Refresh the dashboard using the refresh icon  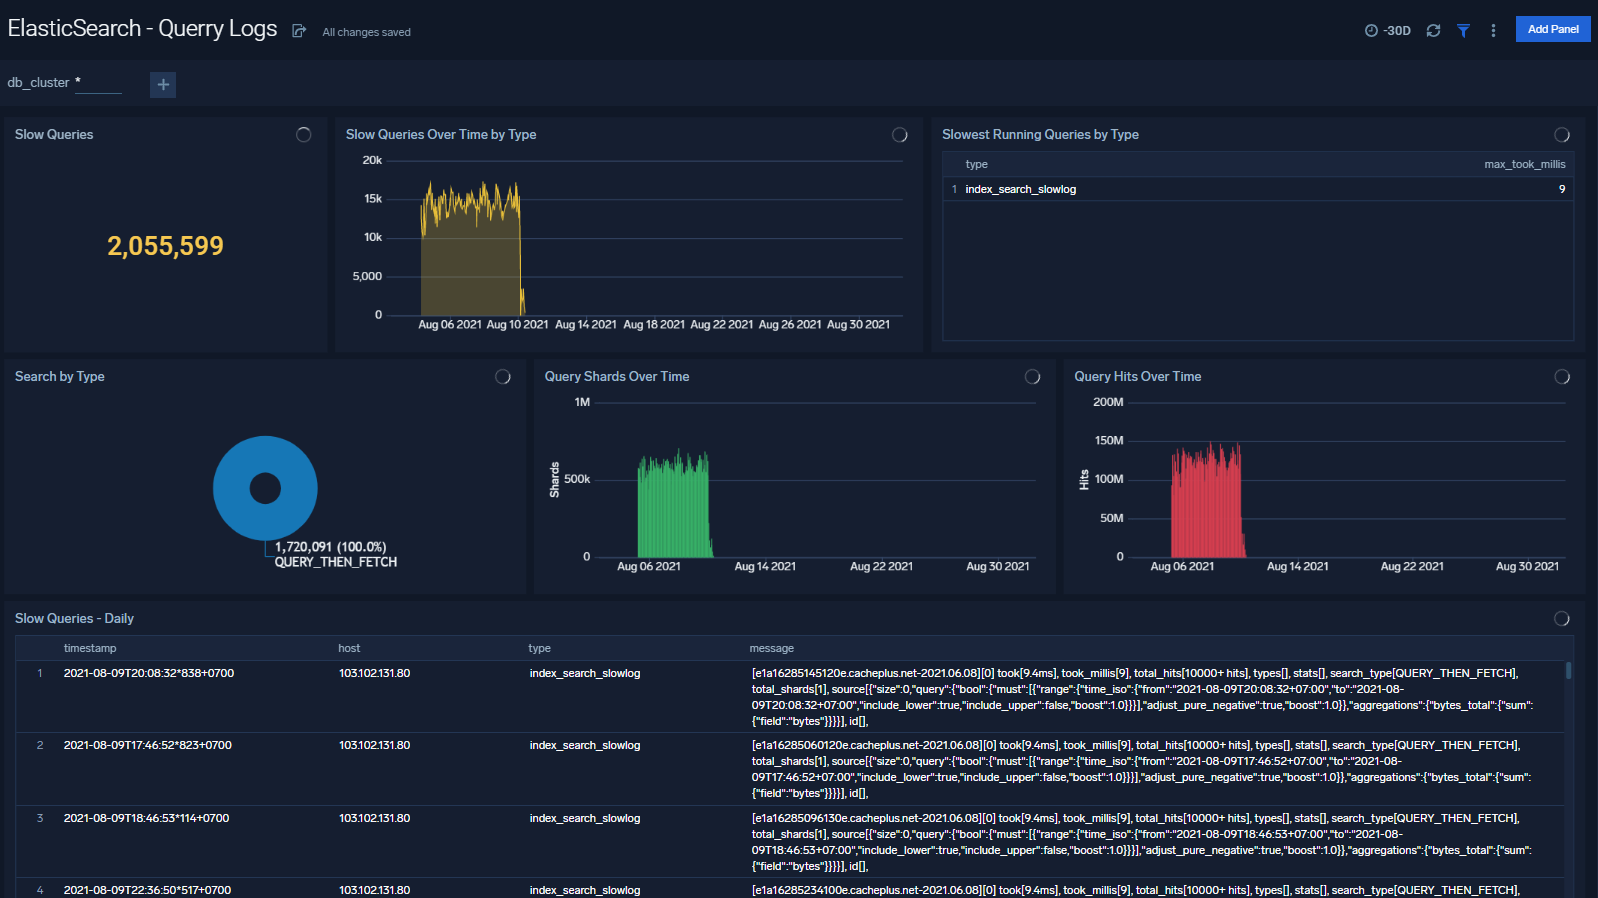point(1433,31)
